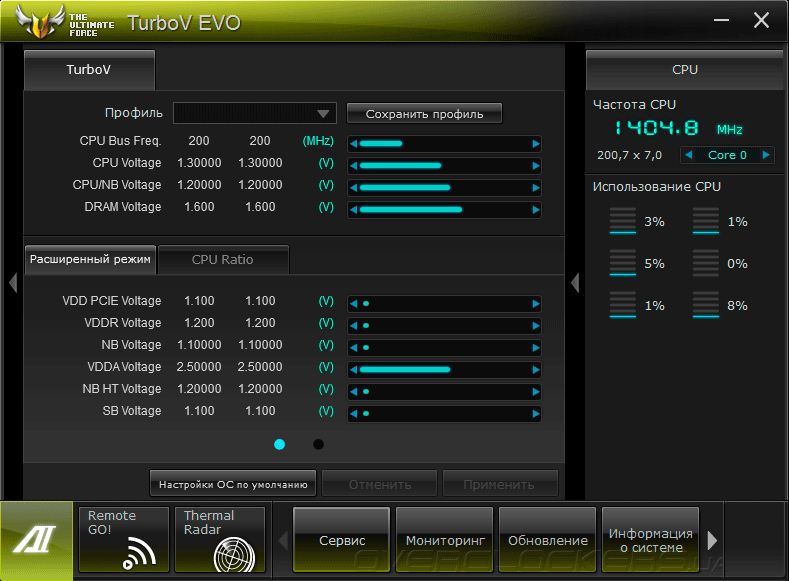Open the Расширенный режим tab
This screenshot has width=789, height=581.
pos(90,260)
